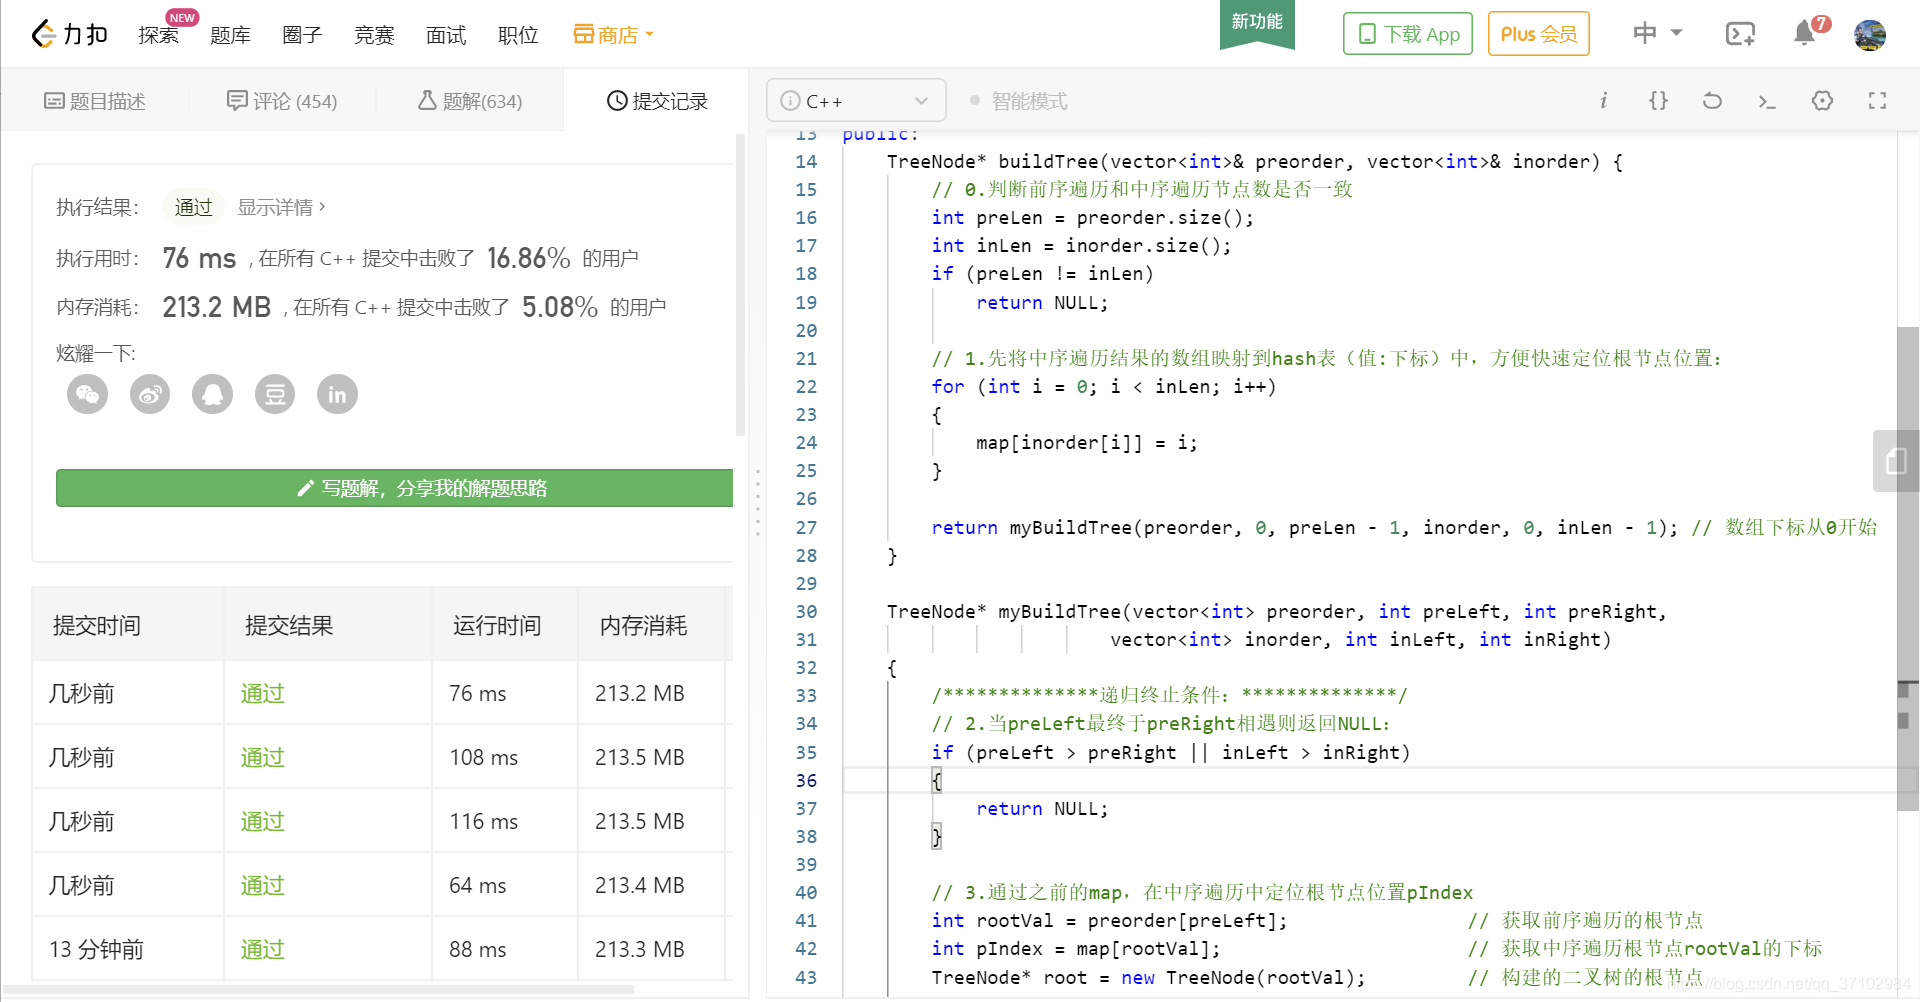Share via the WeChat icon
The height and width of the screenshot is (1002, 1920).
coord(87,394)
